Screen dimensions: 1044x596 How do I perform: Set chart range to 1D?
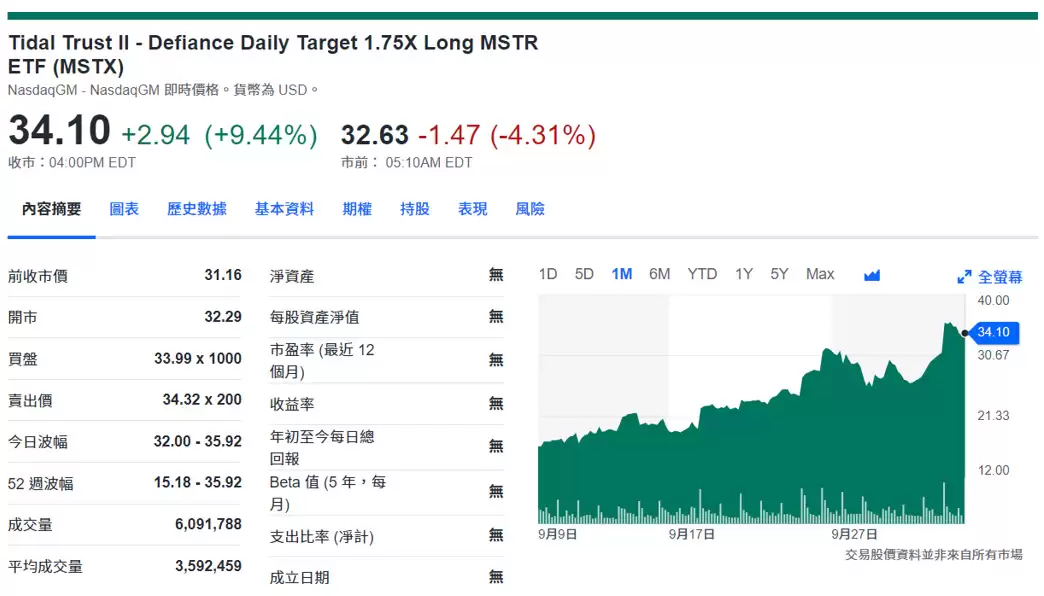click(x=548, y=274)
